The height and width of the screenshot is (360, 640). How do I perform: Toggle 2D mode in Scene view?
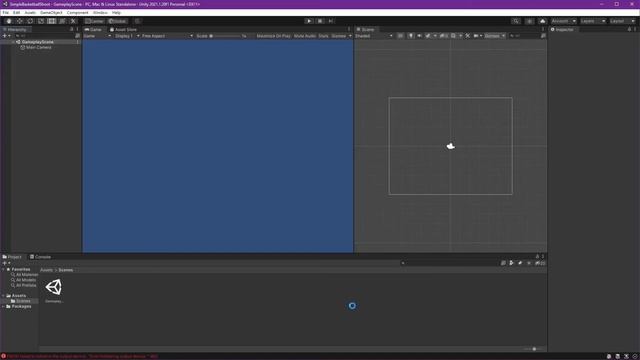pos(400,36)
